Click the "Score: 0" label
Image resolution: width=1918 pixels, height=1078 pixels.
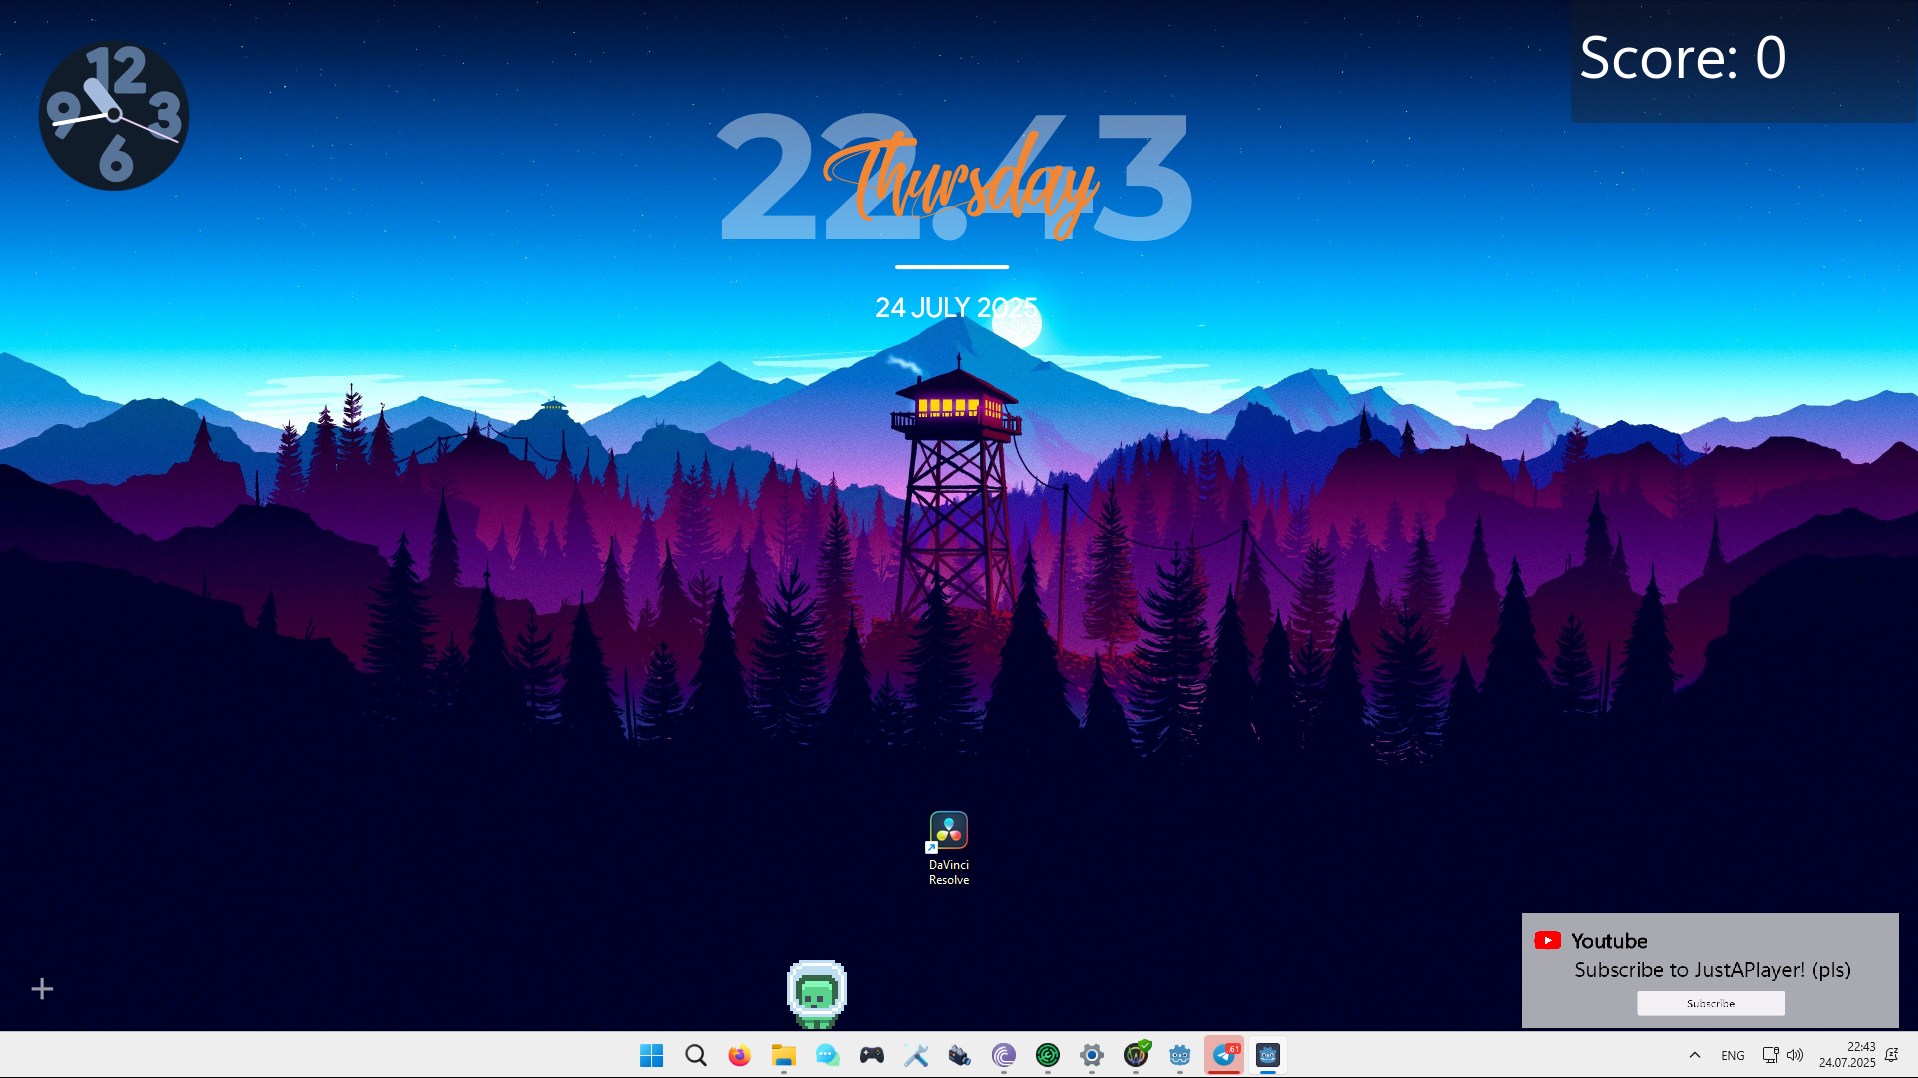[x=1682, y=58]
